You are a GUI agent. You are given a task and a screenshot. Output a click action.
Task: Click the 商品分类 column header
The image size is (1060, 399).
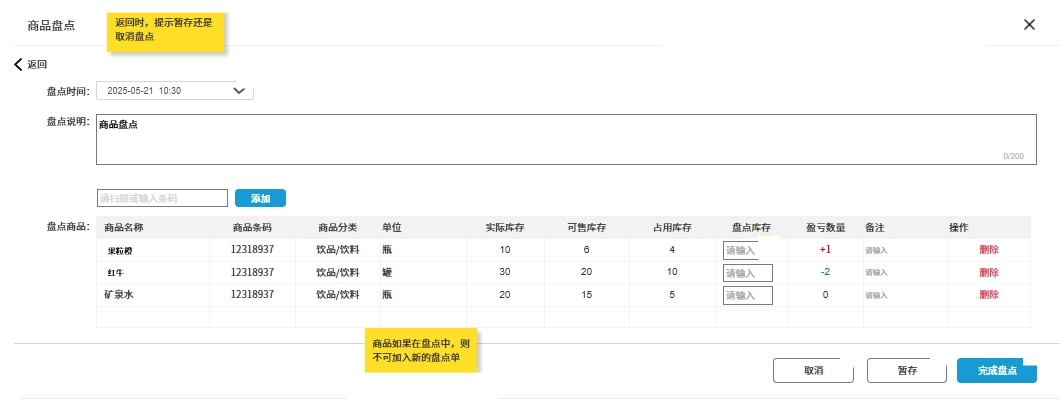coord(338,228)
